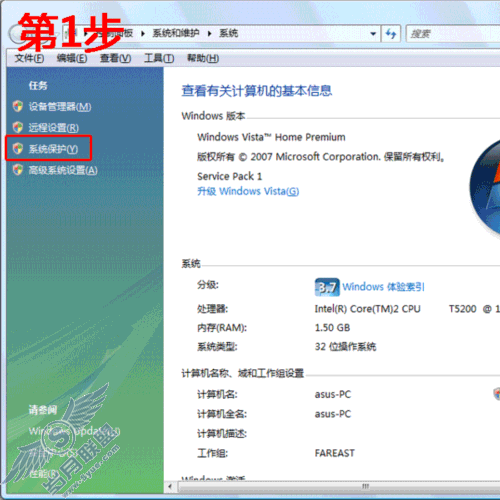Image resolution: width=500 pixels, height=500 pixels.
Task: Click 计算机全名 value 'asus-PC'
Action: [x=333, y=414]
